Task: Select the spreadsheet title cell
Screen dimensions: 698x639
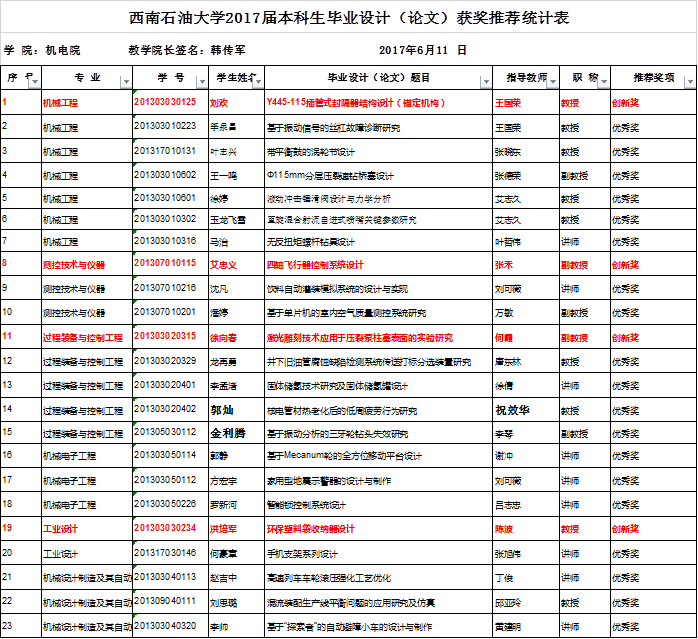Action: (349, 18)
